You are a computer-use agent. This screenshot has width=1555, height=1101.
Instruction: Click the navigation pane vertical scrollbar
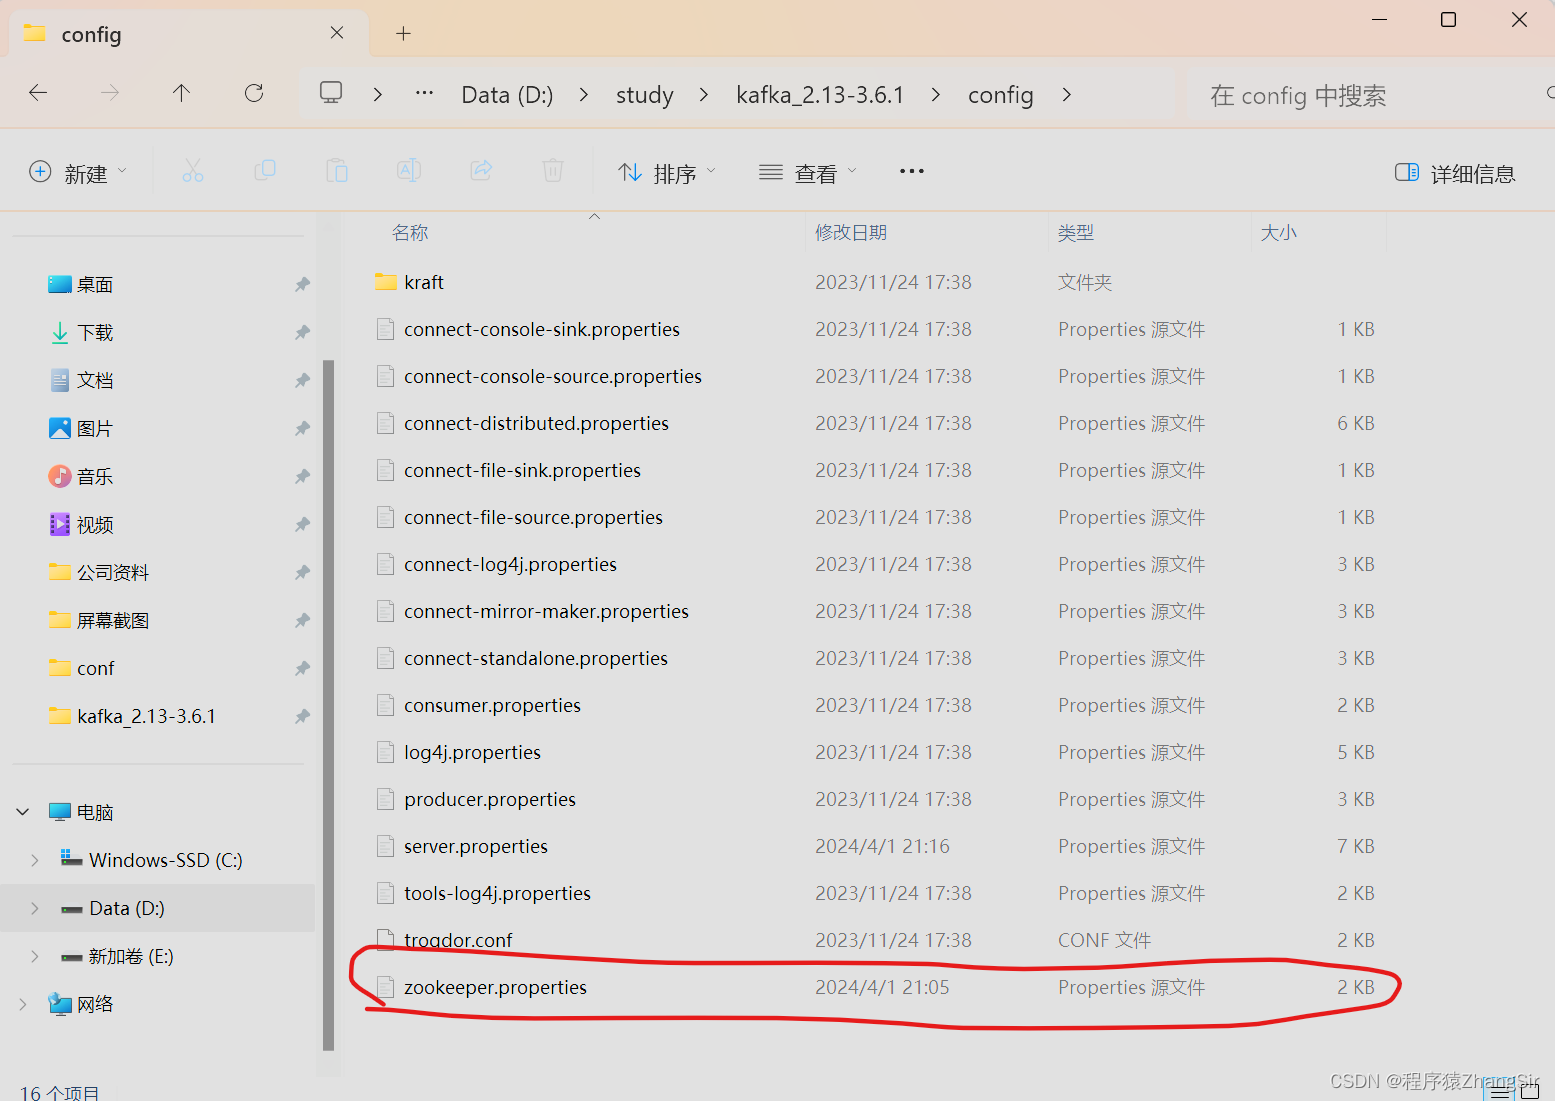[x=328, y=705]
